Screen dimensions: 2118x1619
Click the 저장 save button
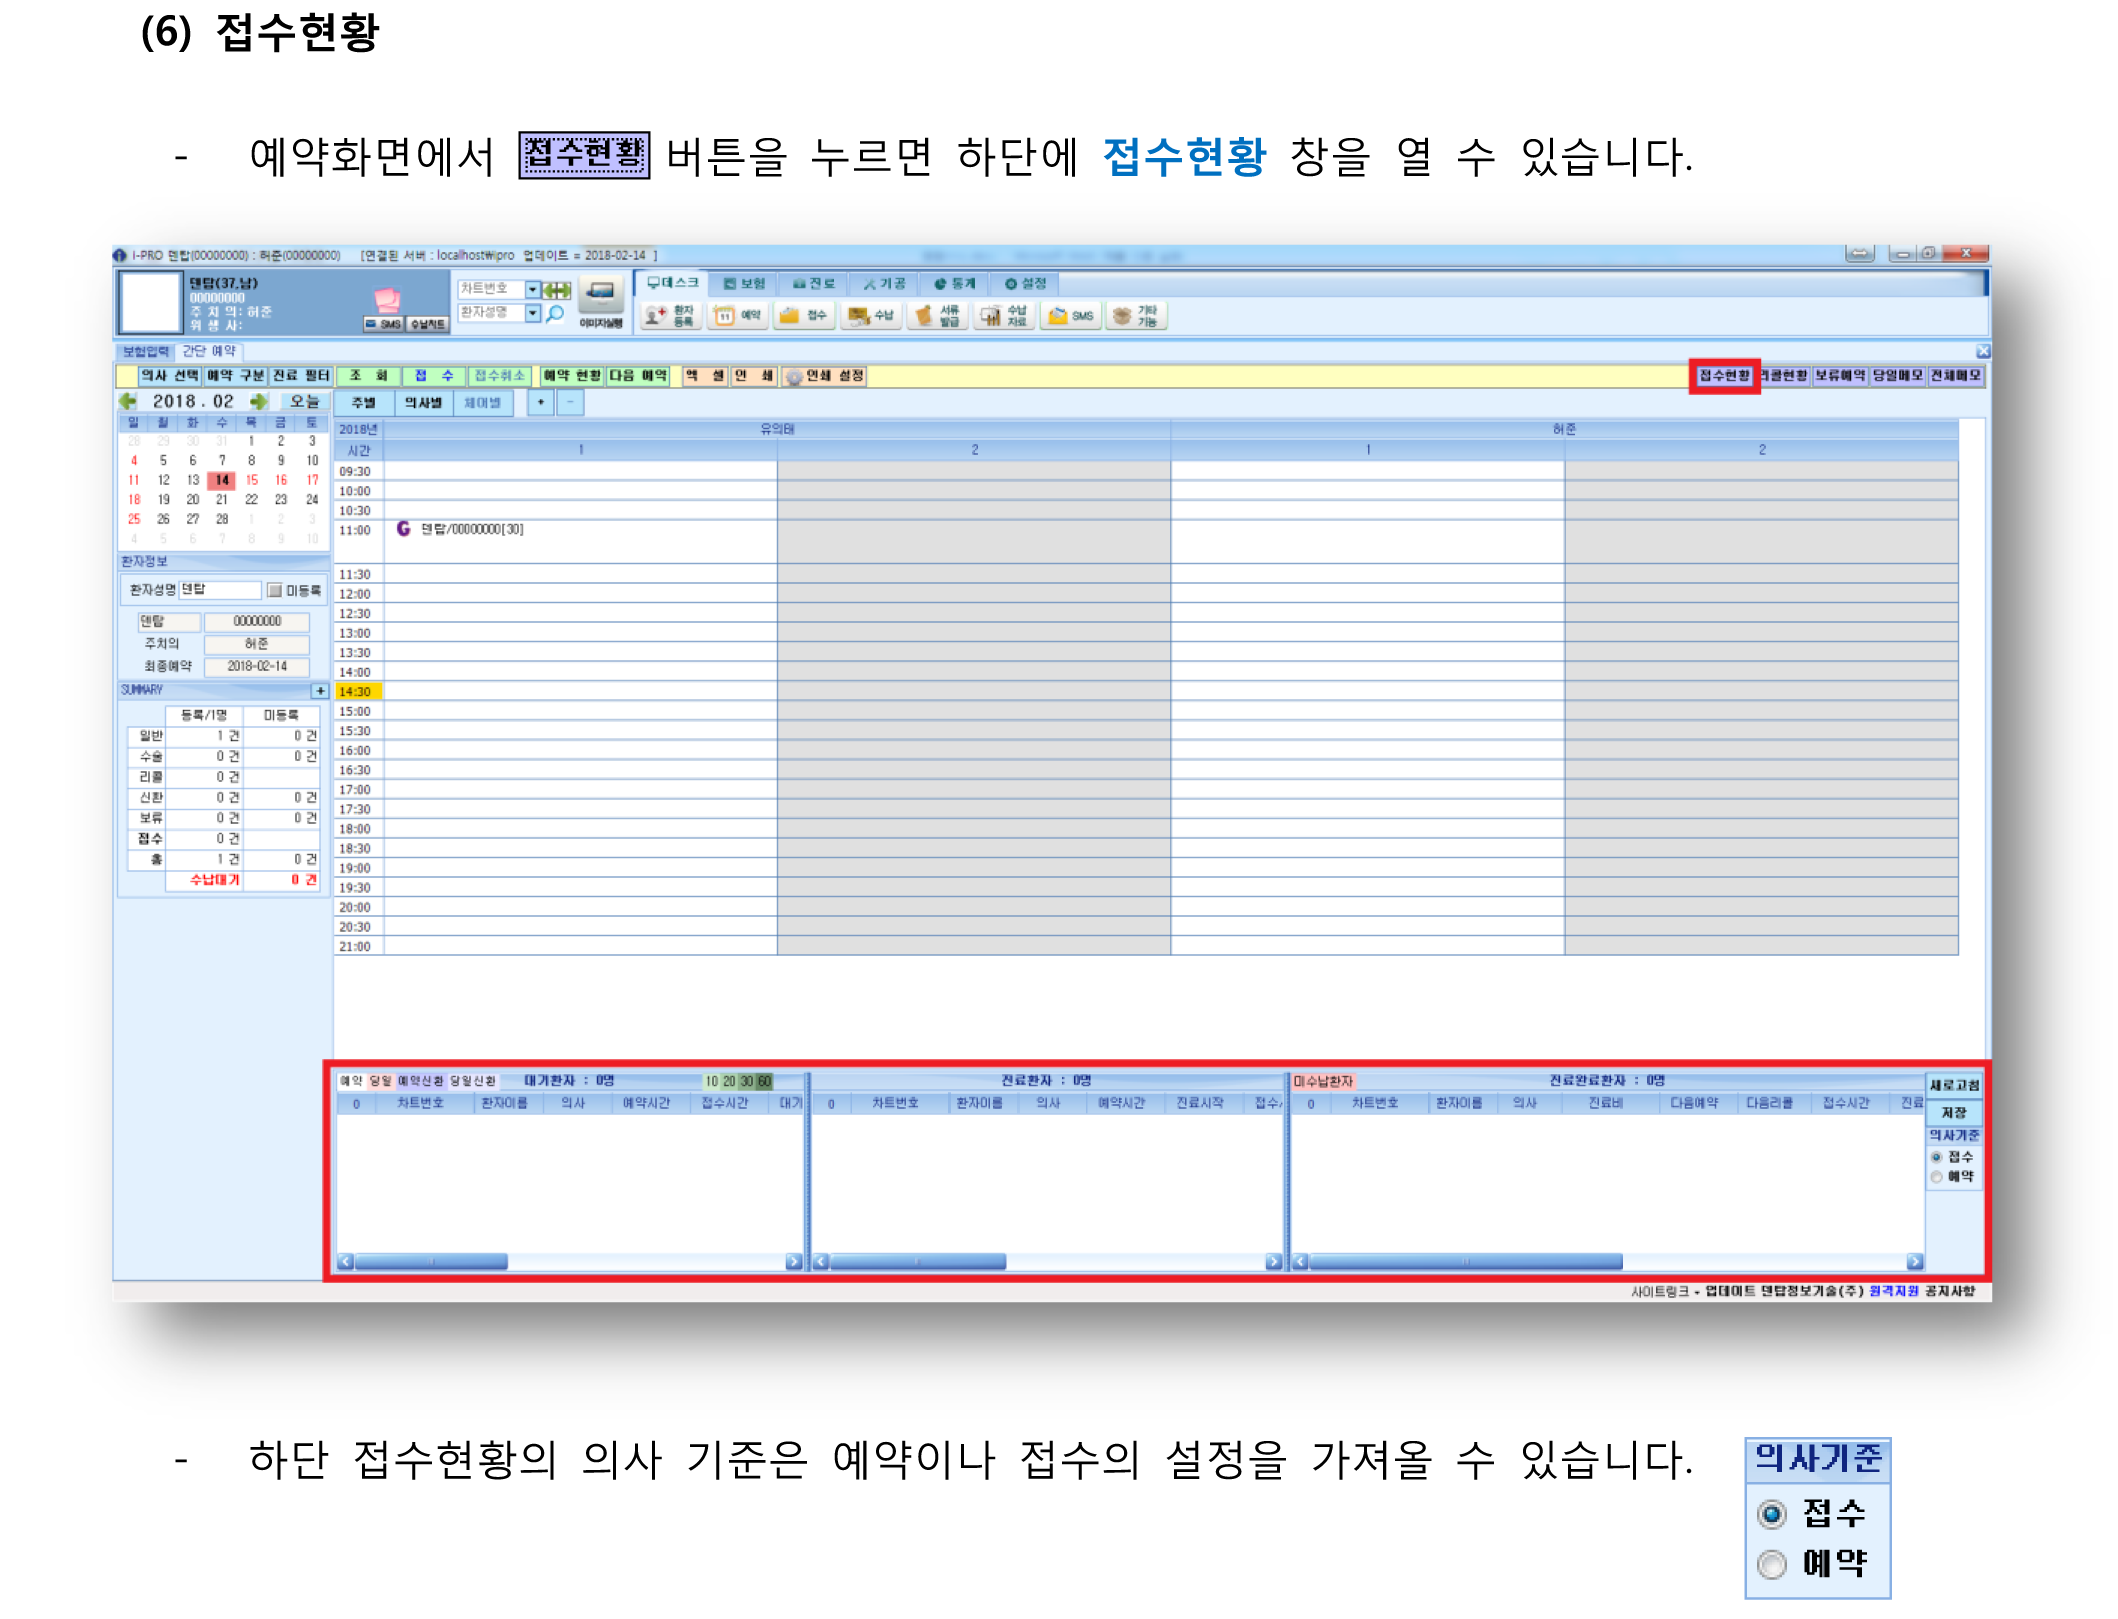pos(1954,1113)
